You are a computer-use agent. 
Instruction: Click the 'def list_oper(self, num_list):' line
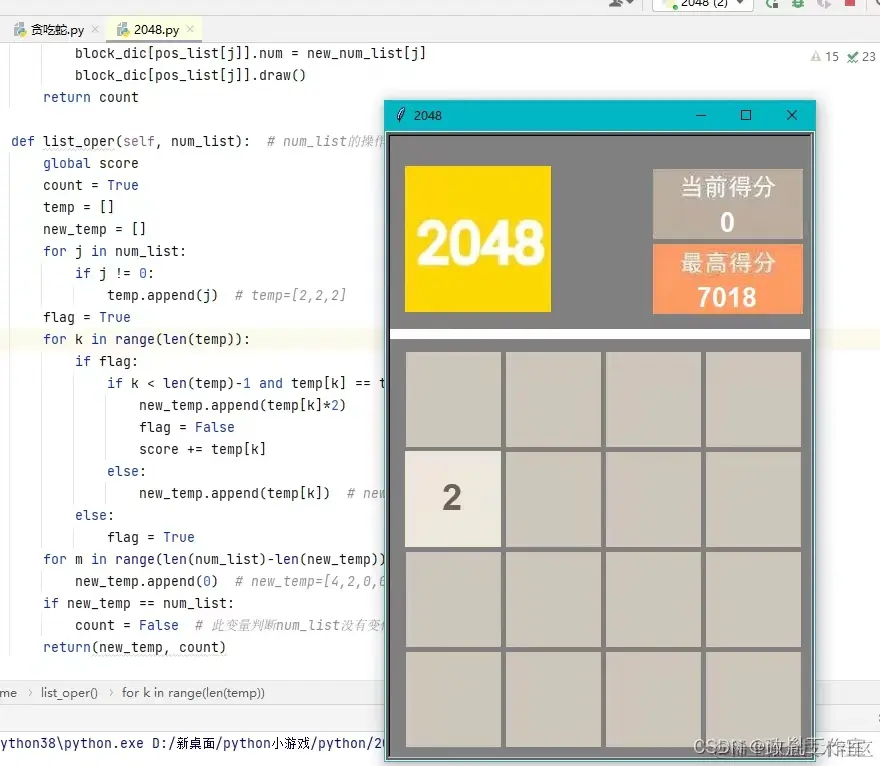tap(130, 141)
